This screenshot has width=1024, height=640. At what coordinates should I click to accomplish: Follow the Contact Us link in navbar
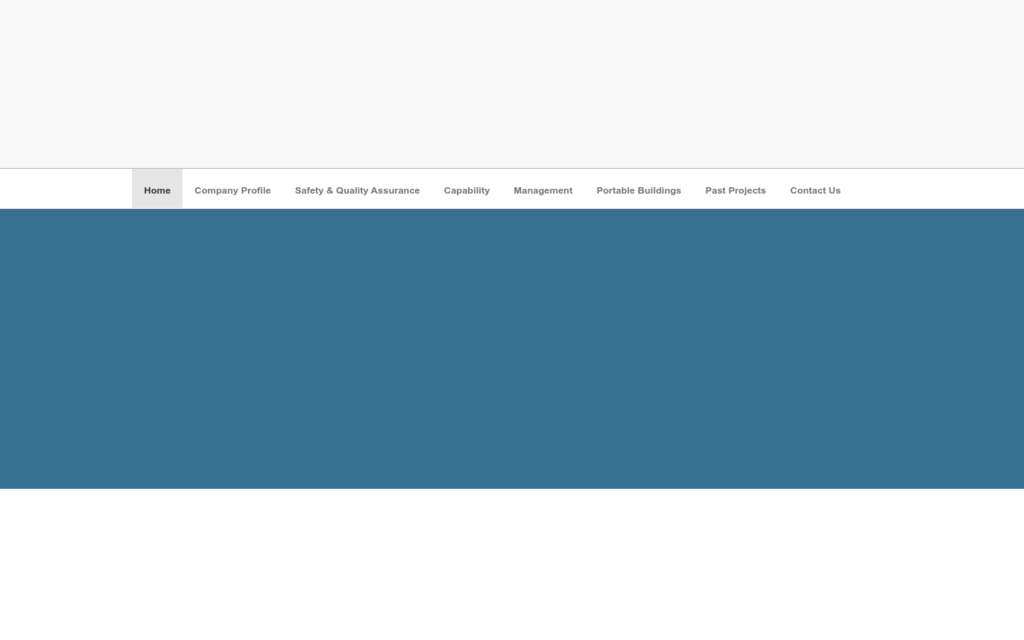click(x=815, y=190)
